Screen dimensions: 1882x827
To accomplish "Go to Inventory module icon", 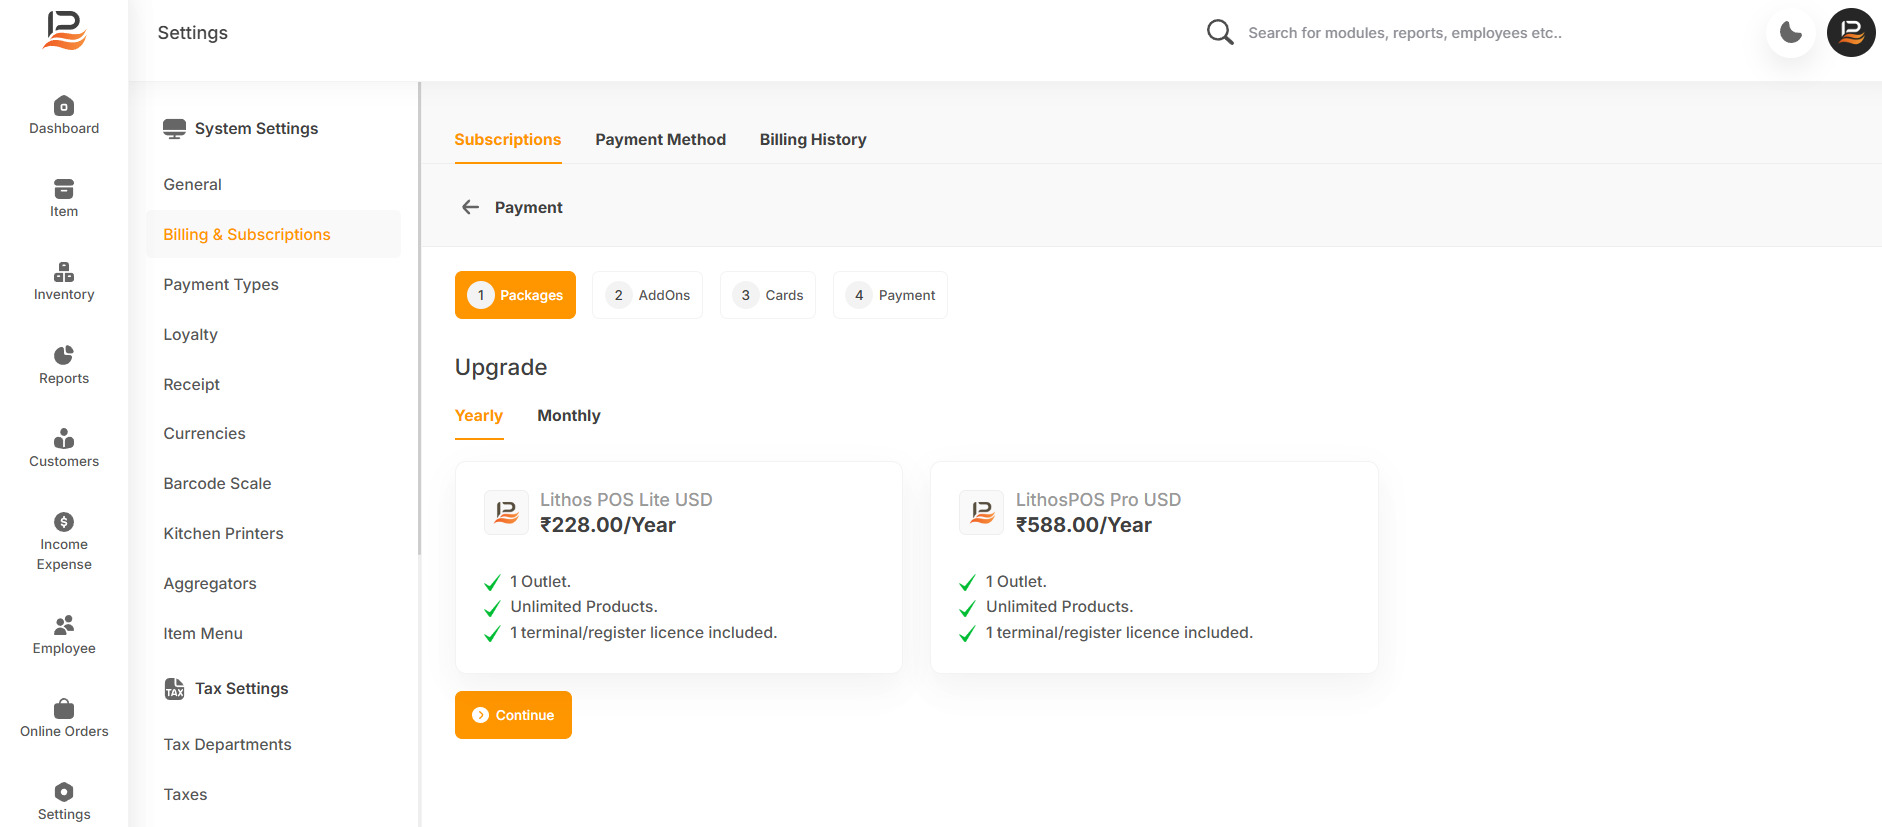I will coord(64,272).
